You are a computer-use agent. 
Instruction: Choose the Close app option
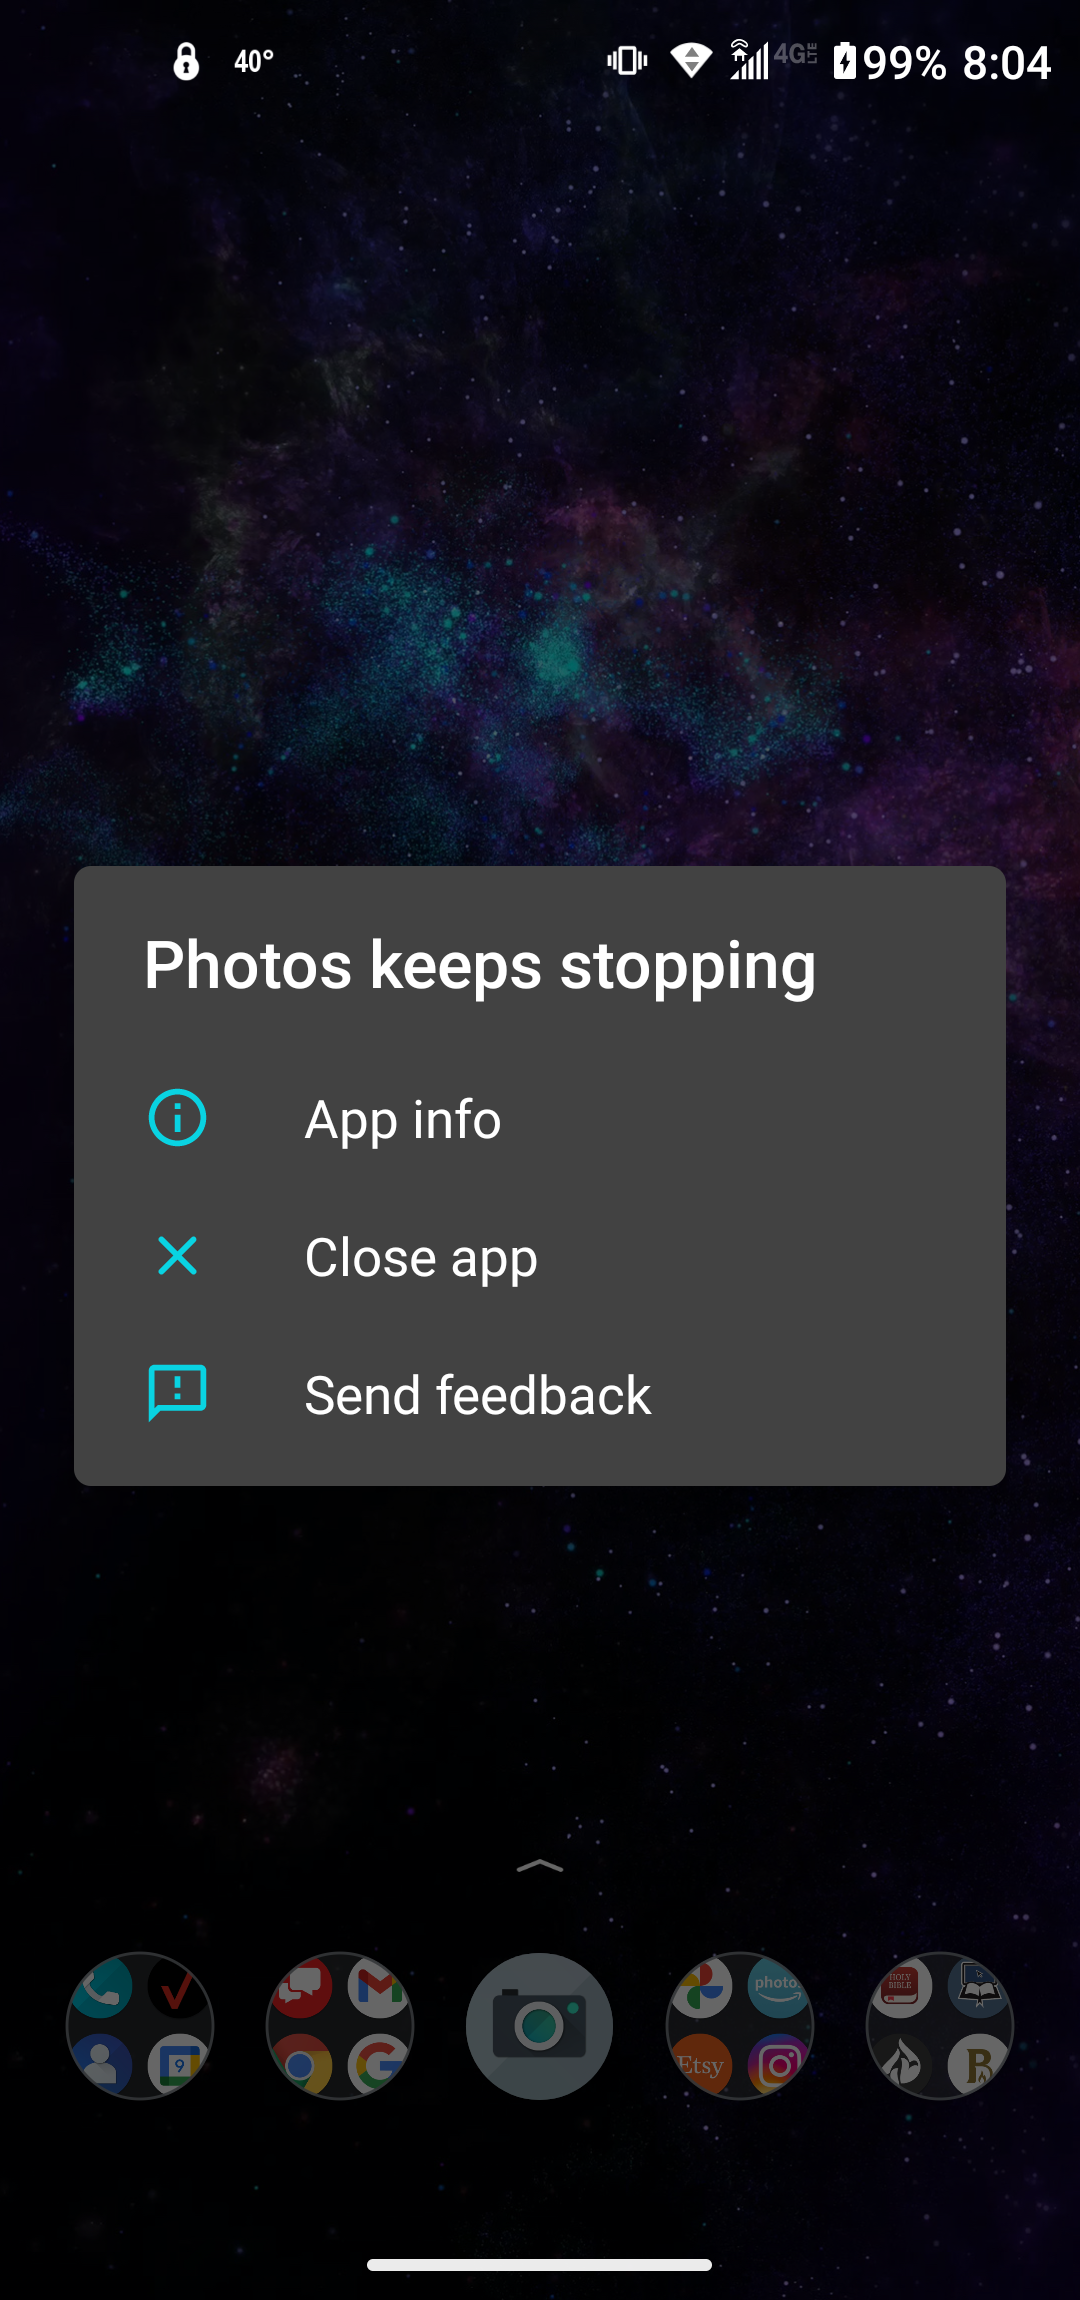(540, 1256)
